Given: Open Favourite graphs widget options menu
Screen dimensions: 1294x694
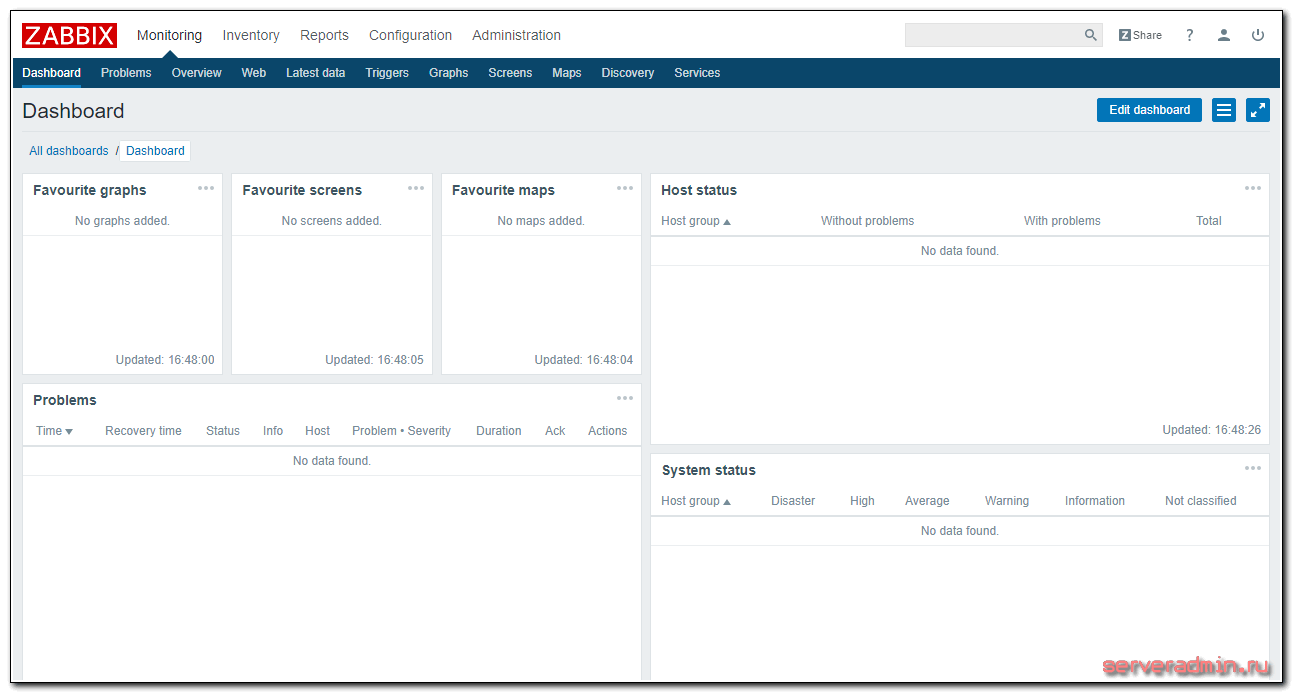Looking at the screenshot, I should 206,188.
